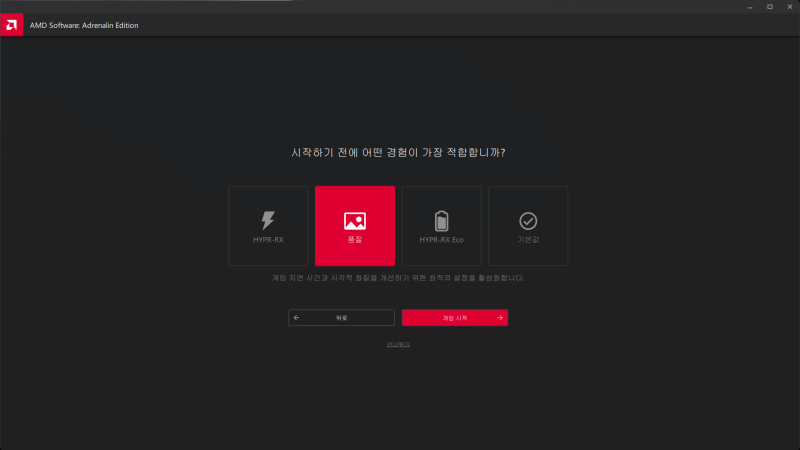Click the profile description text under the cards
Image resolution: width=800 pixels, height=450 pixels.
pyautogui.click(x=398, y=278)
